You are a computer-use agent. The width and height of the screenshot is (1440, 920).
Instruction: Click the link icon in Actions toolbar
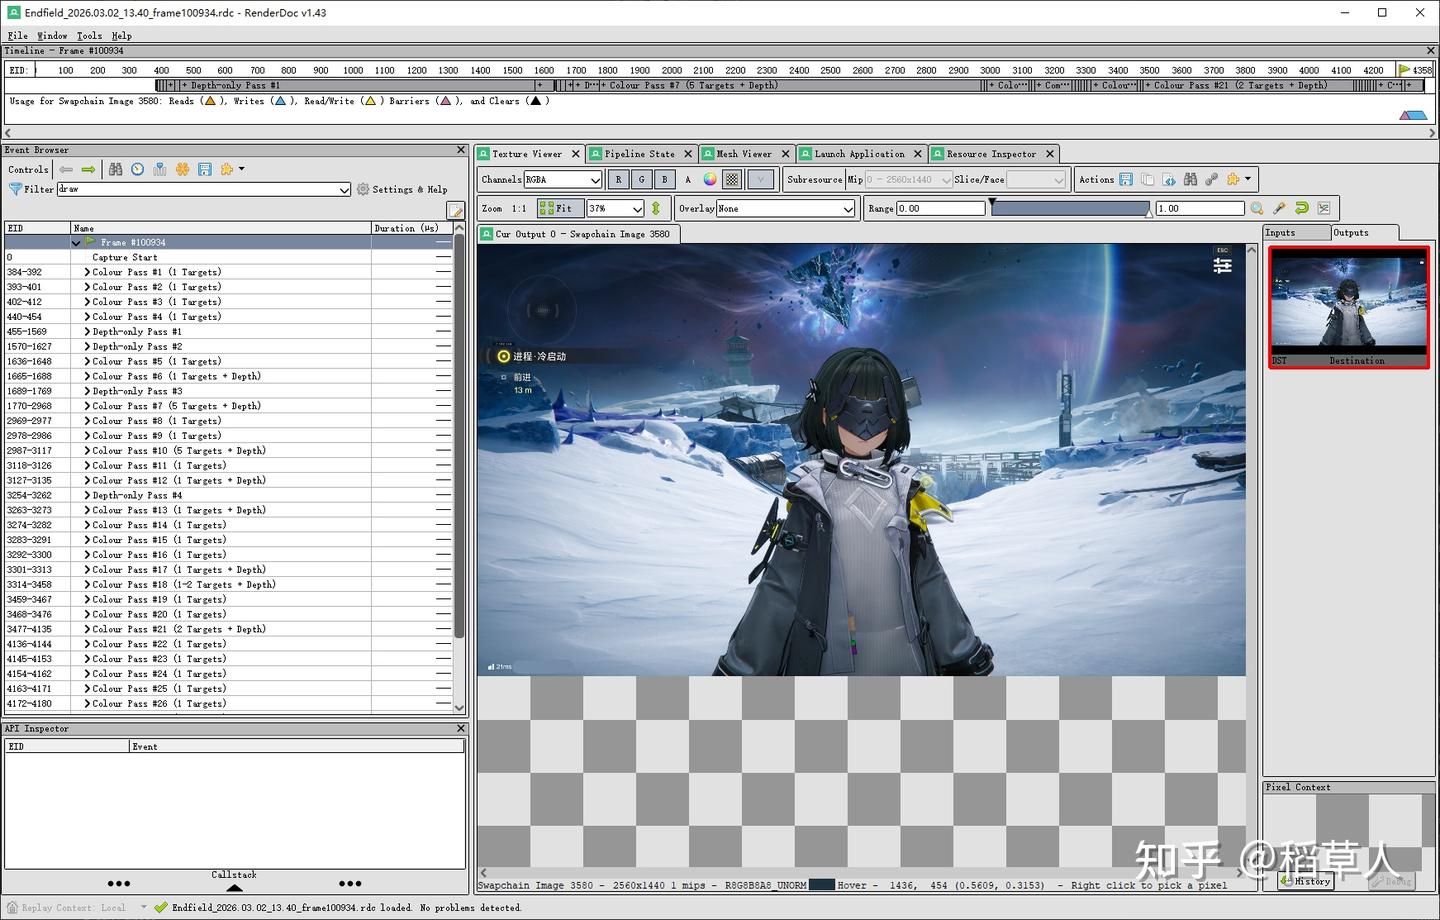[1211, 180]
